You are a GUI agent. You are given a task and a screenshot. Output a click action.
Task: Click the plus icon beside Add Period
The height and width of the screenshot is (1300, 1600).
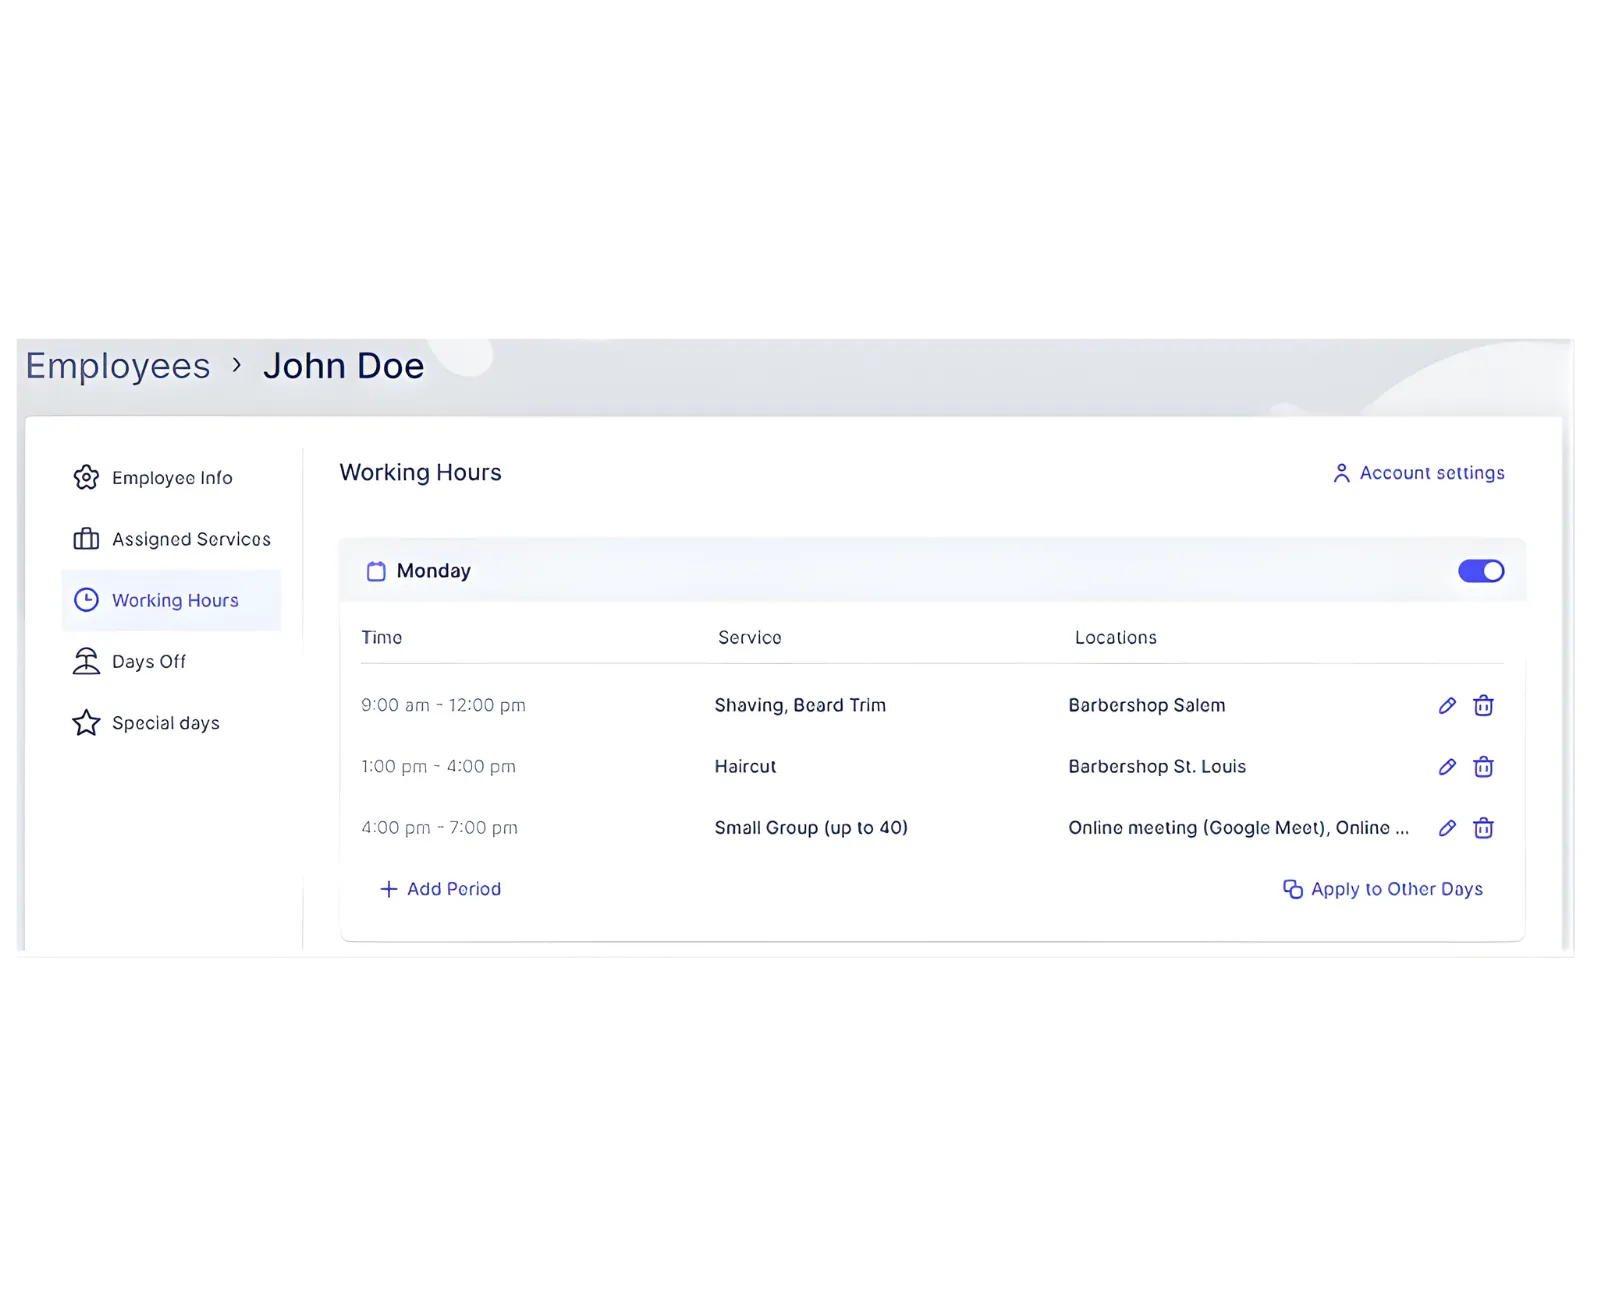click(388, 889)
